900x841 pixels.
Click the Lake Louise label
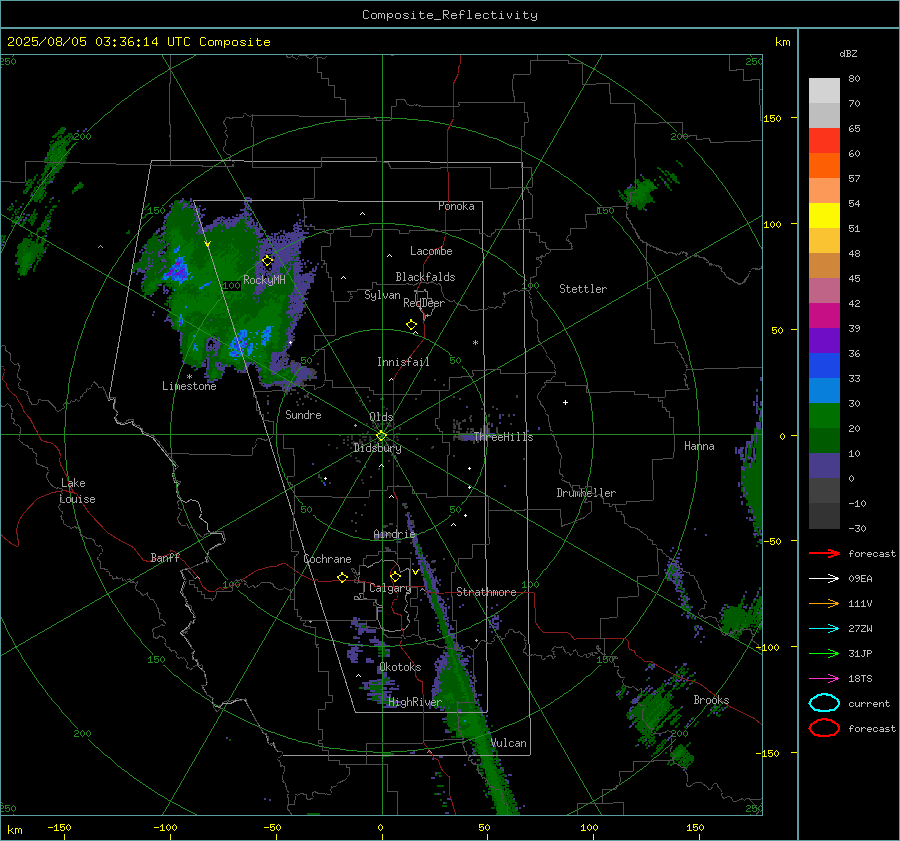pos(77,491)
